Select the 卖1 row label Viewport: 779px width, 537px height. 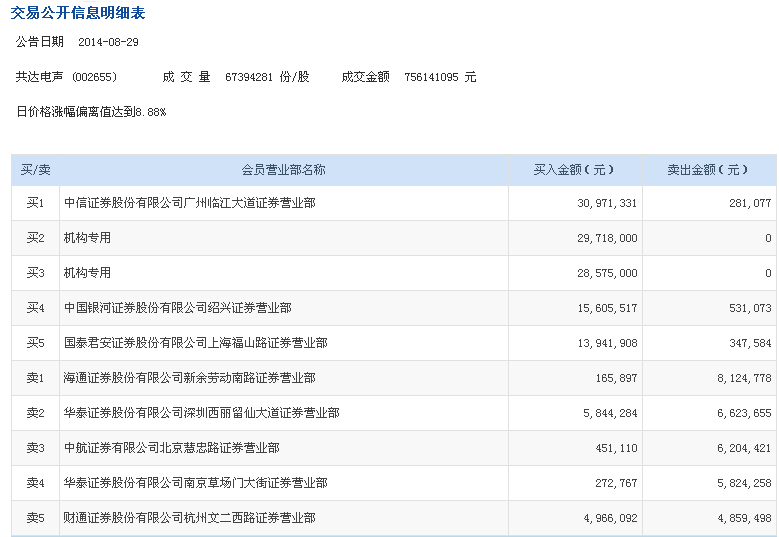[x=35, y=378]
